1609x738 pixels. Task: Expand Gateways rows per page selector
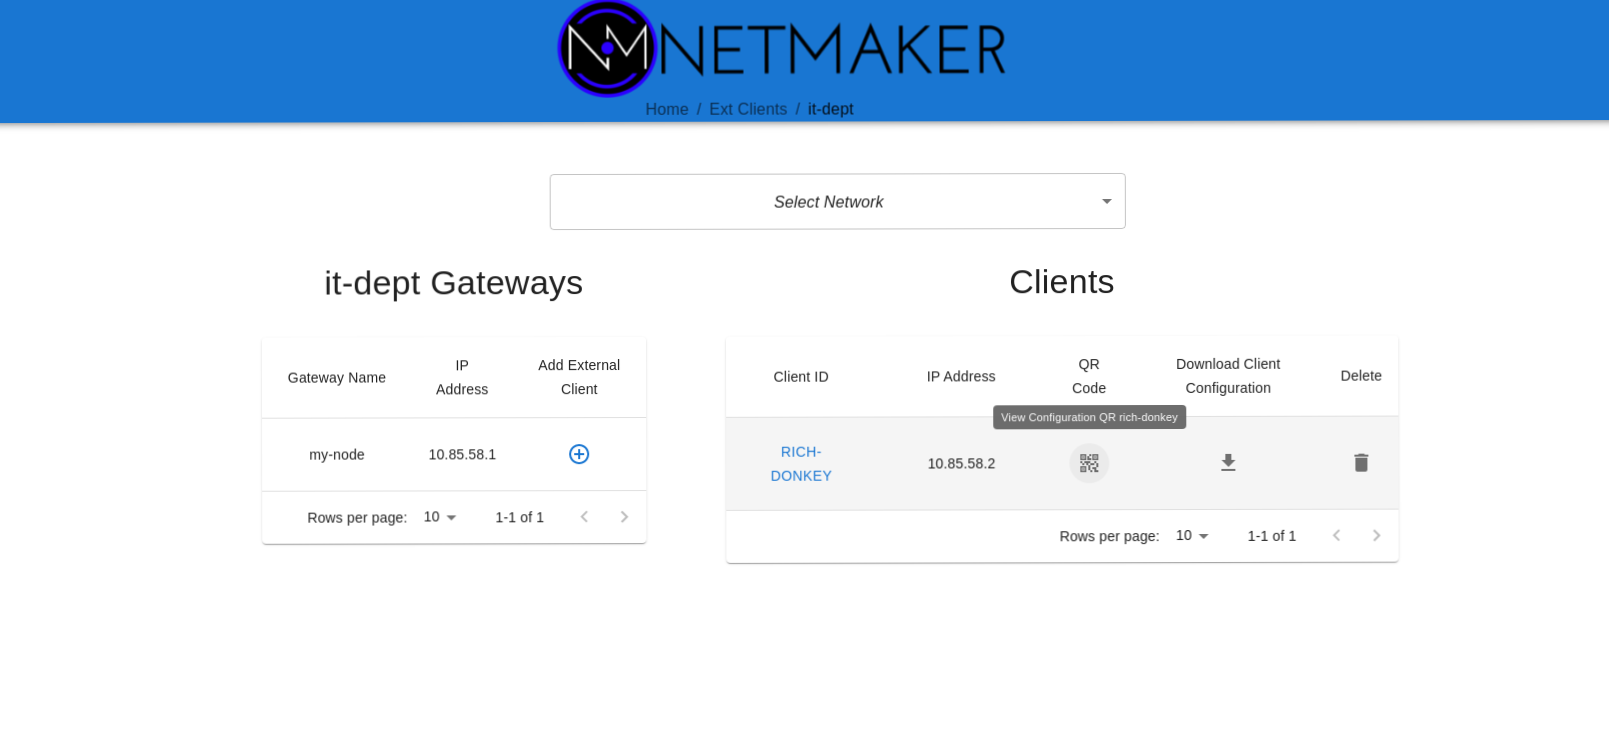click(440, 517)
